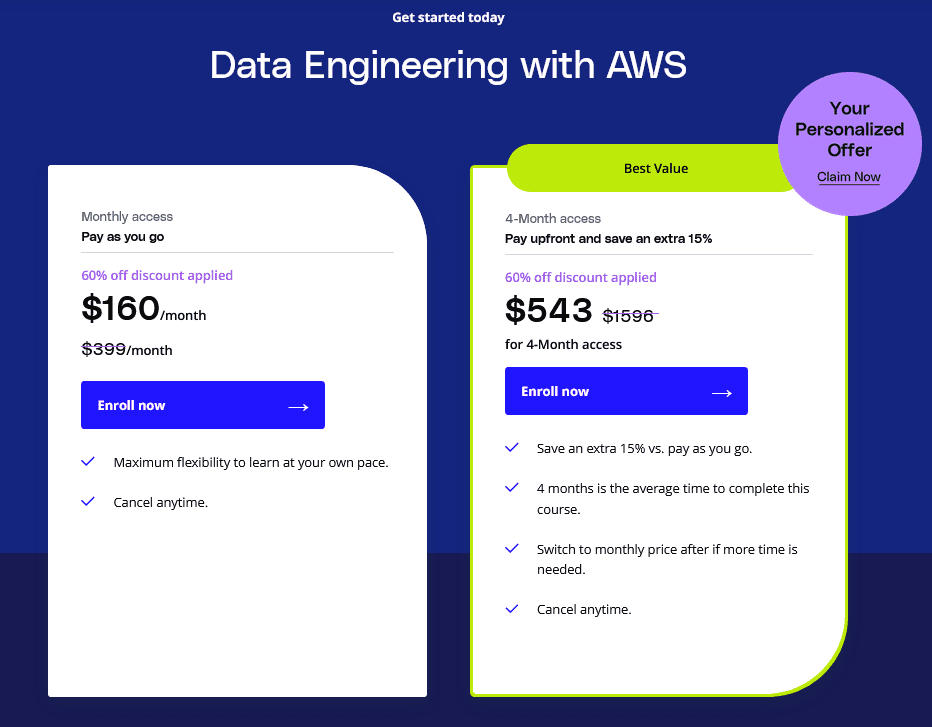The image size is (932, 727).
Task: Click arrow icon on monthly Enroll button
Action: [298, 407]
